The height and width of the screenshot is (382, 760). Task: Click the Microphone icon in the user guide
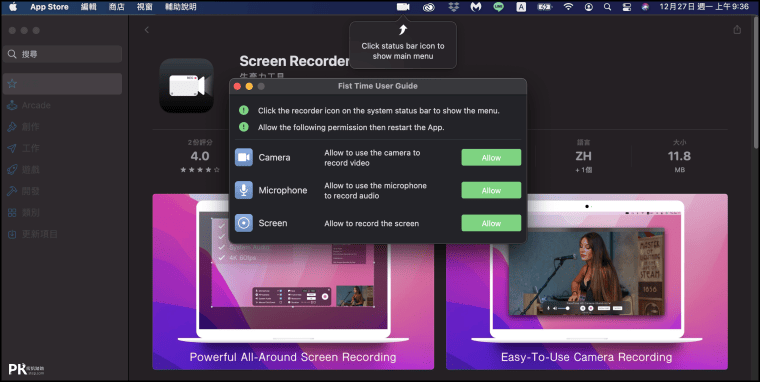(x=244, y=190)
